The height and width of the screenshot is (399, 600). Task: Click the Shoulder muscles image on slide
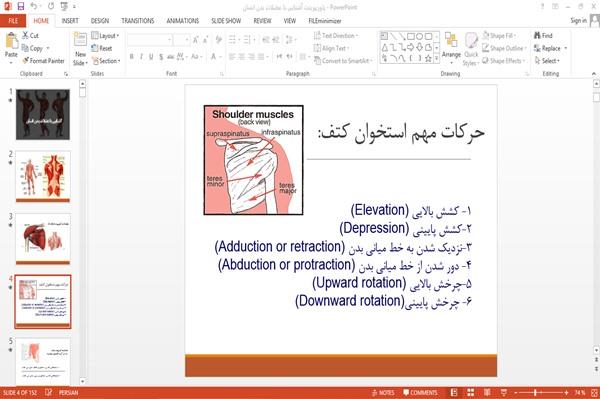[x=253, y=160]
